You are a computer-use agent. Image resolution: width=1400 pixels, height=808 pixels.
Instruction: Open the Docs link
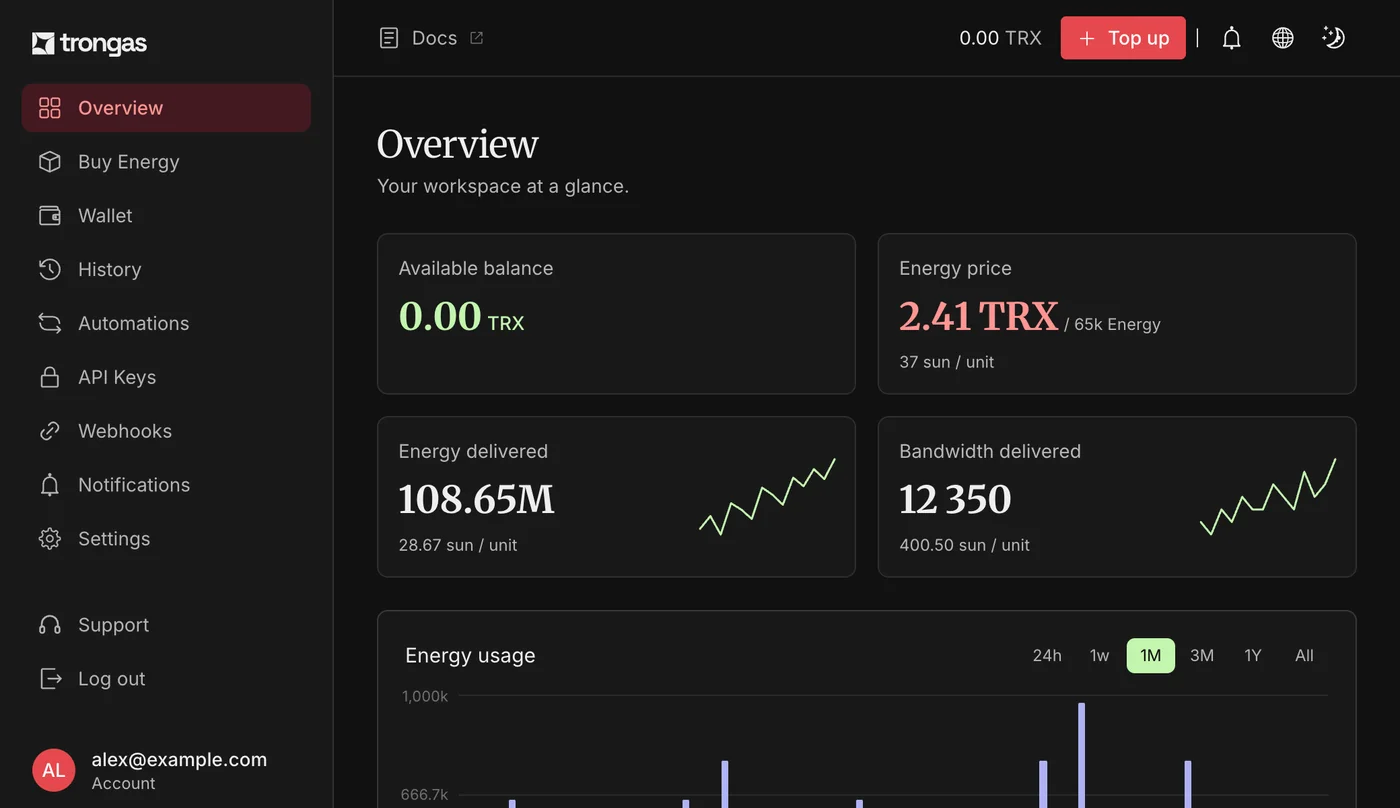(434, 38)
